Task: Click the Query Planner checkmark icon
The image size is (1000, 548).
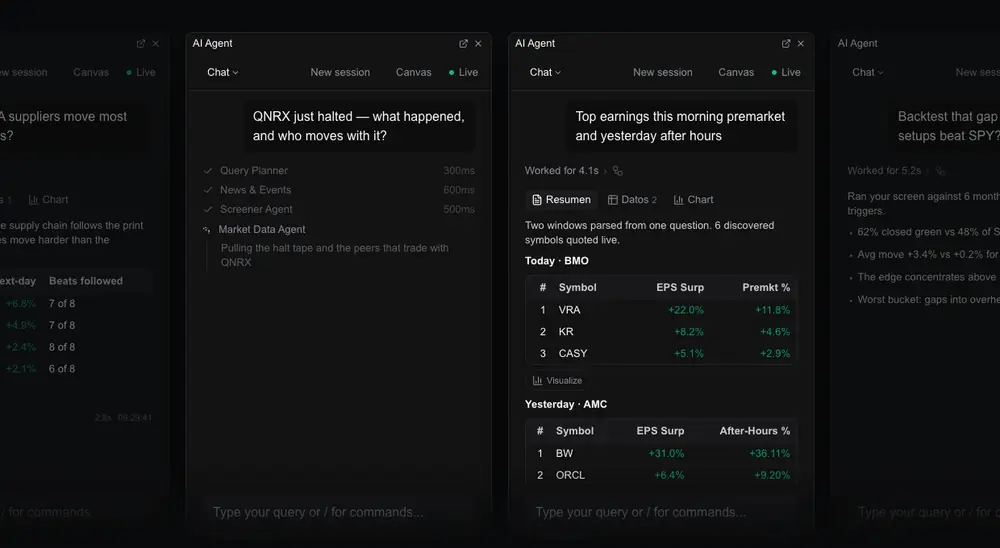Action: click(208, 170)
